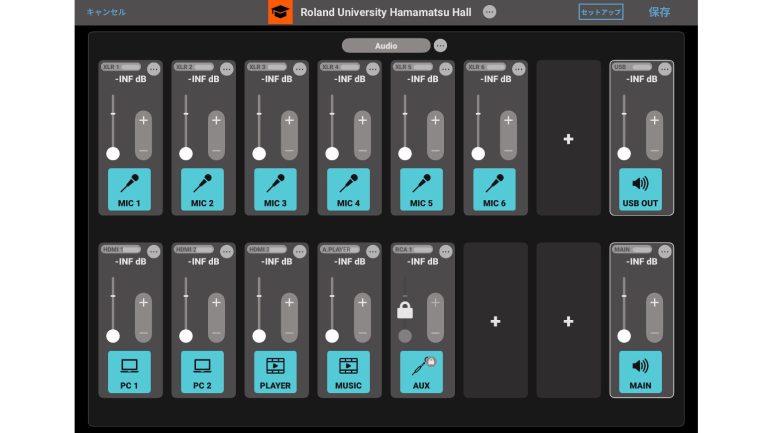770x433 pixels.
Task: Click the orange graduation cap logo
Action: coord(280,12)
